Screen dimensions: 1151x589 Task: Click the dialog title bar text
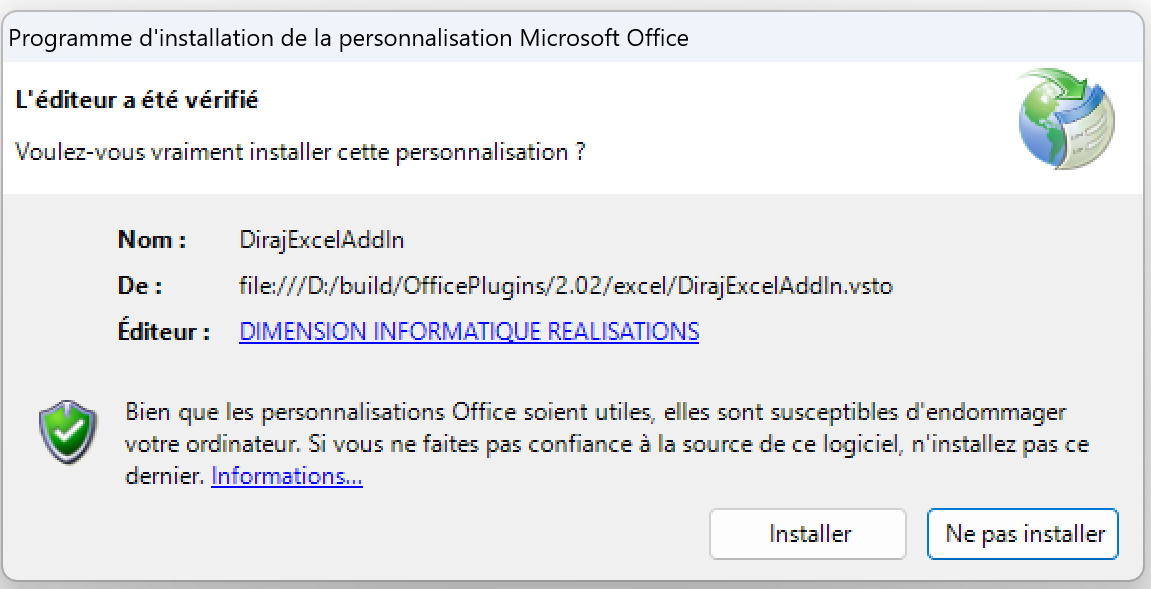349,37
